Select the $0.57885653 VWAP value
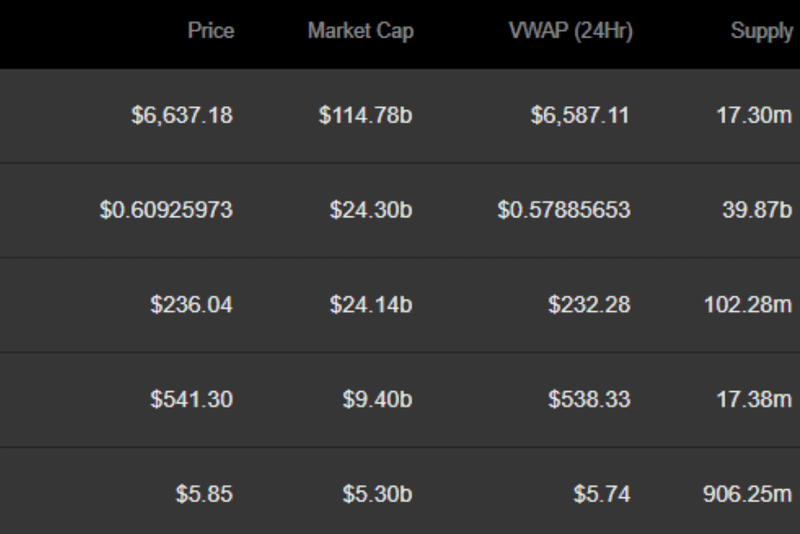This screenshot has height=534, width=800. click(564, 210)
